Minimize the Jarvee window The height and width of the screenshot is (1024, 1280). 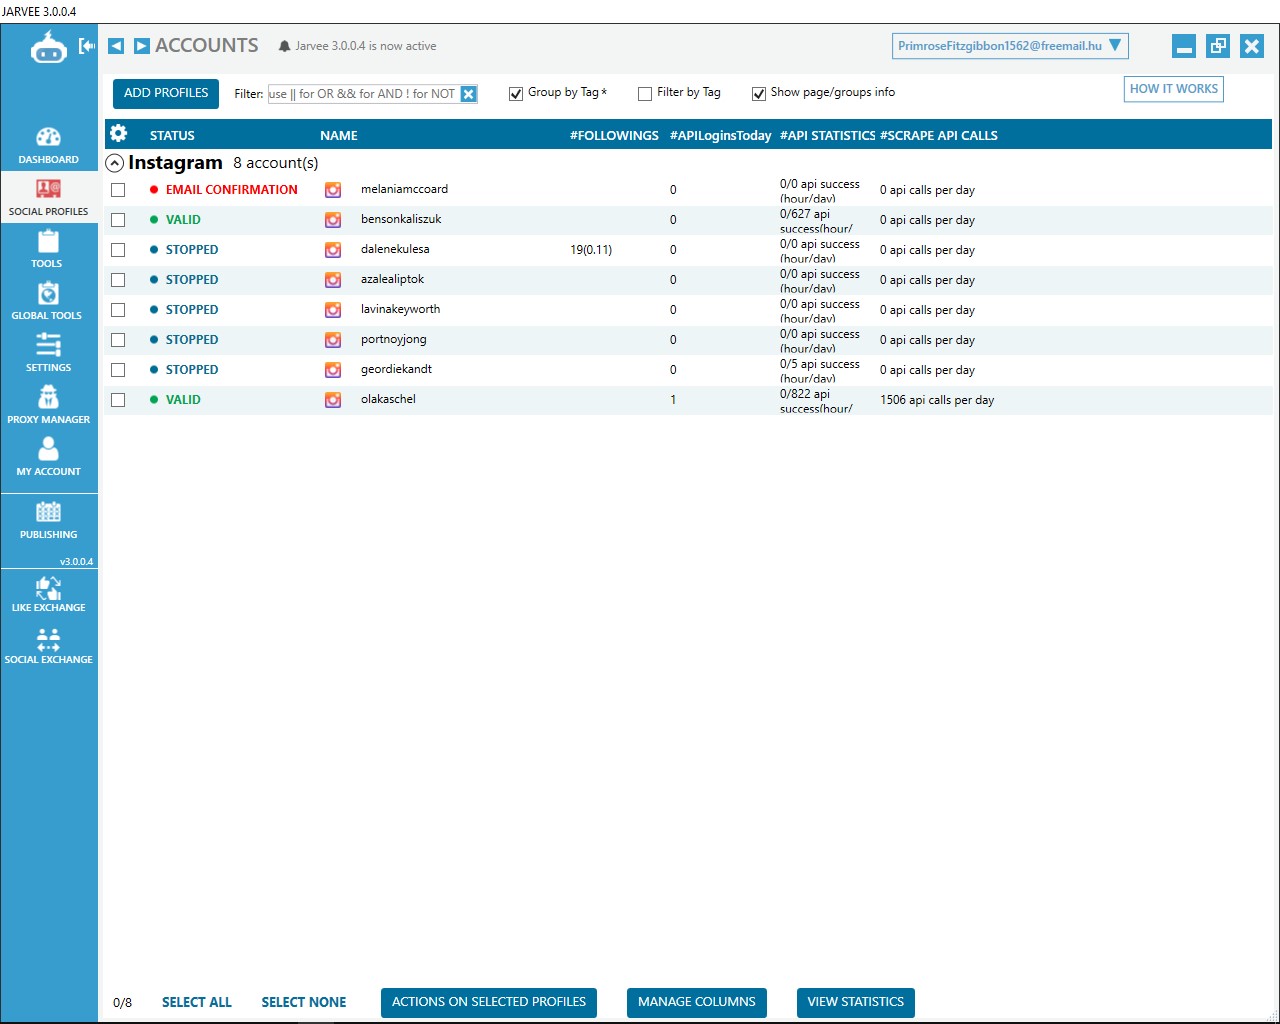point(1184,46)
